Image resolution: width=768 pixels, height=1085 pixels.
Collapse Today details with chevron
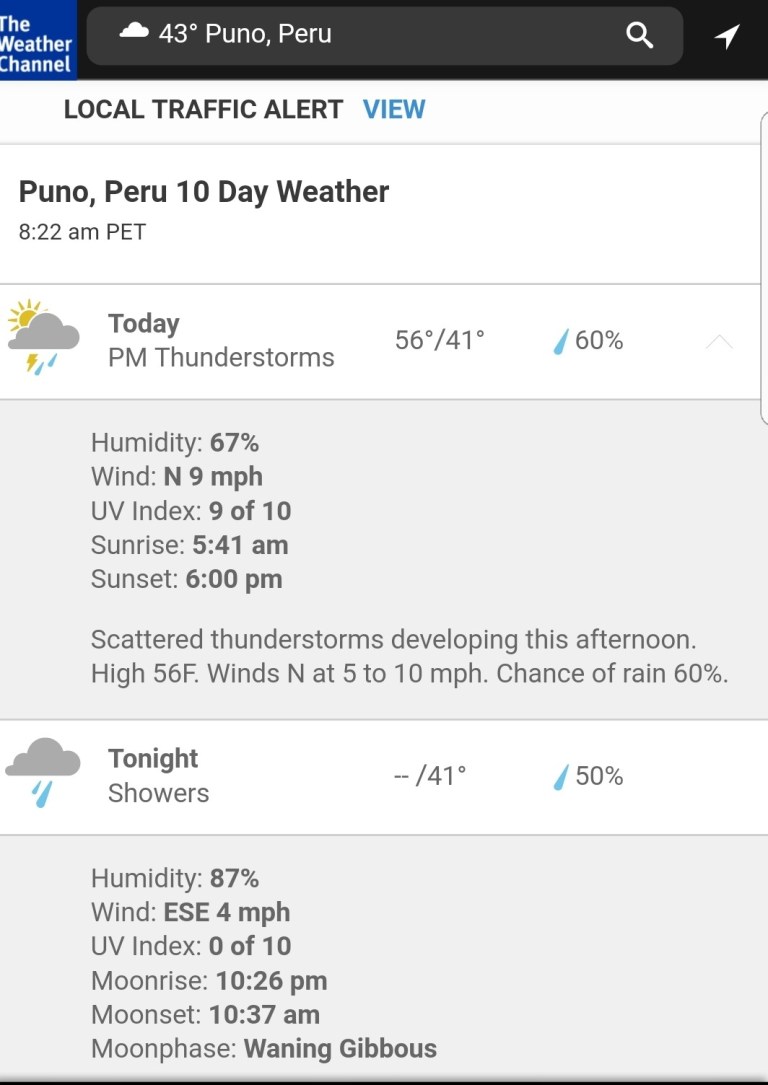(719, 343)
